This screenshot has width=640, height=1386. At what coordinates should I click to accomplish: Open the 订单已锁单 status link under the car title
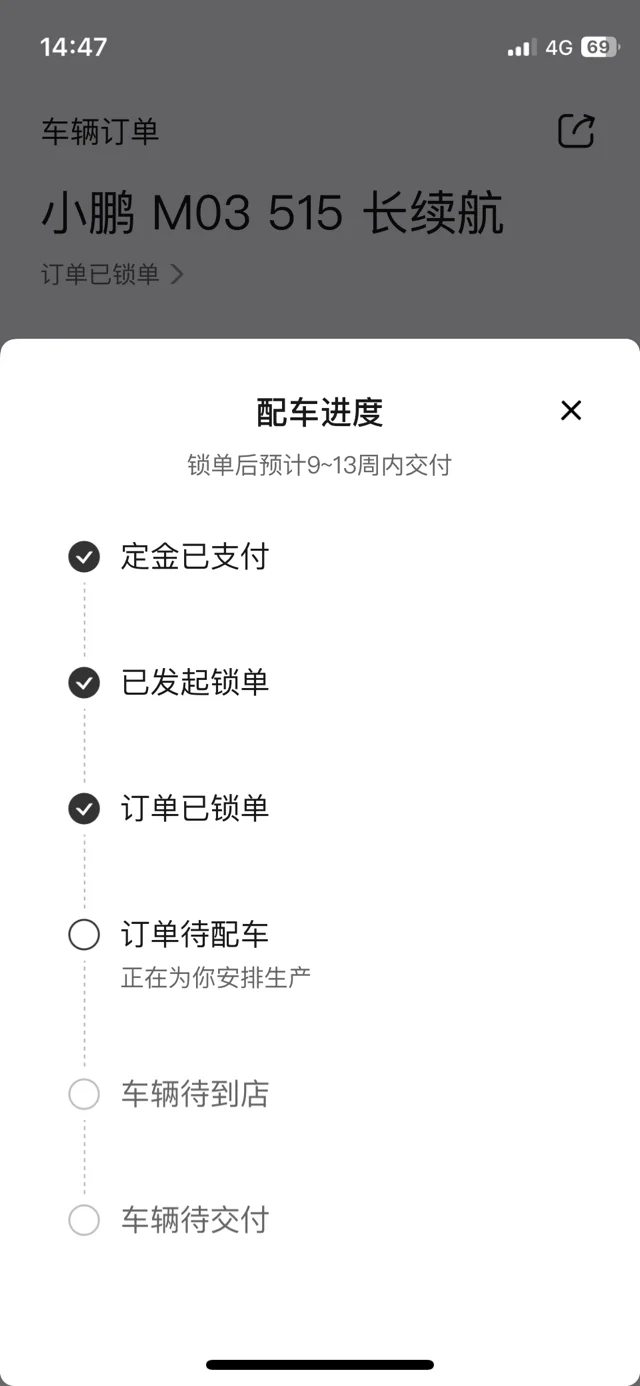point(112,274)
